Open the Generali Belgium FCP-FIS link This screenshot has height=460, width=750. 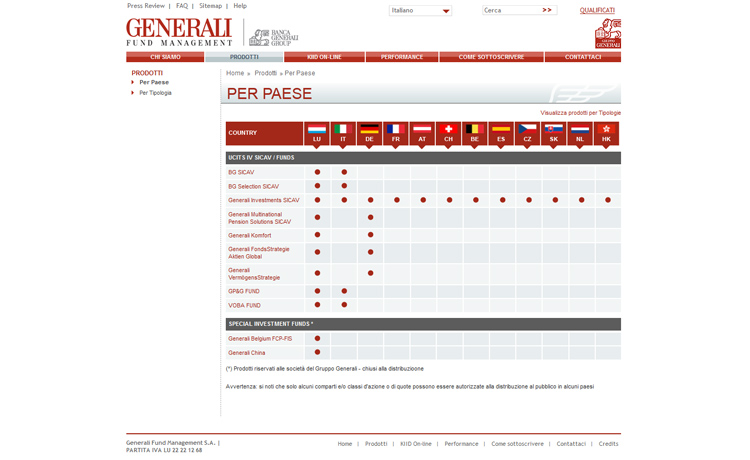coord(260,339)
